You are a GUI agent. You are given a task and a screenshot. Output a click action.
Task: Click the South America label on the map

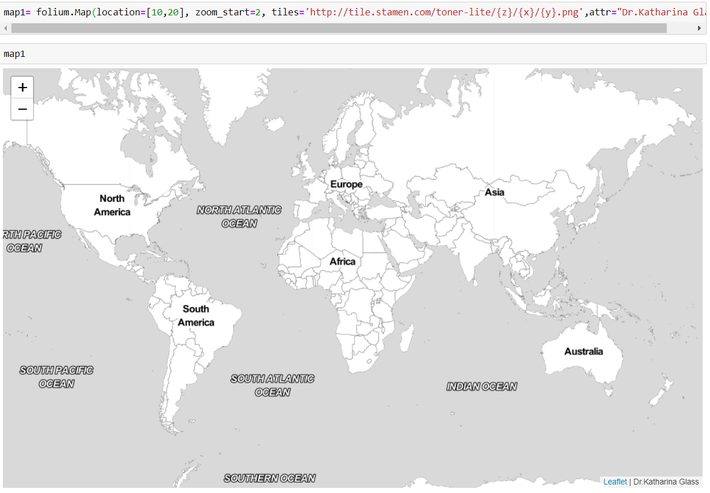pos(196,316)
